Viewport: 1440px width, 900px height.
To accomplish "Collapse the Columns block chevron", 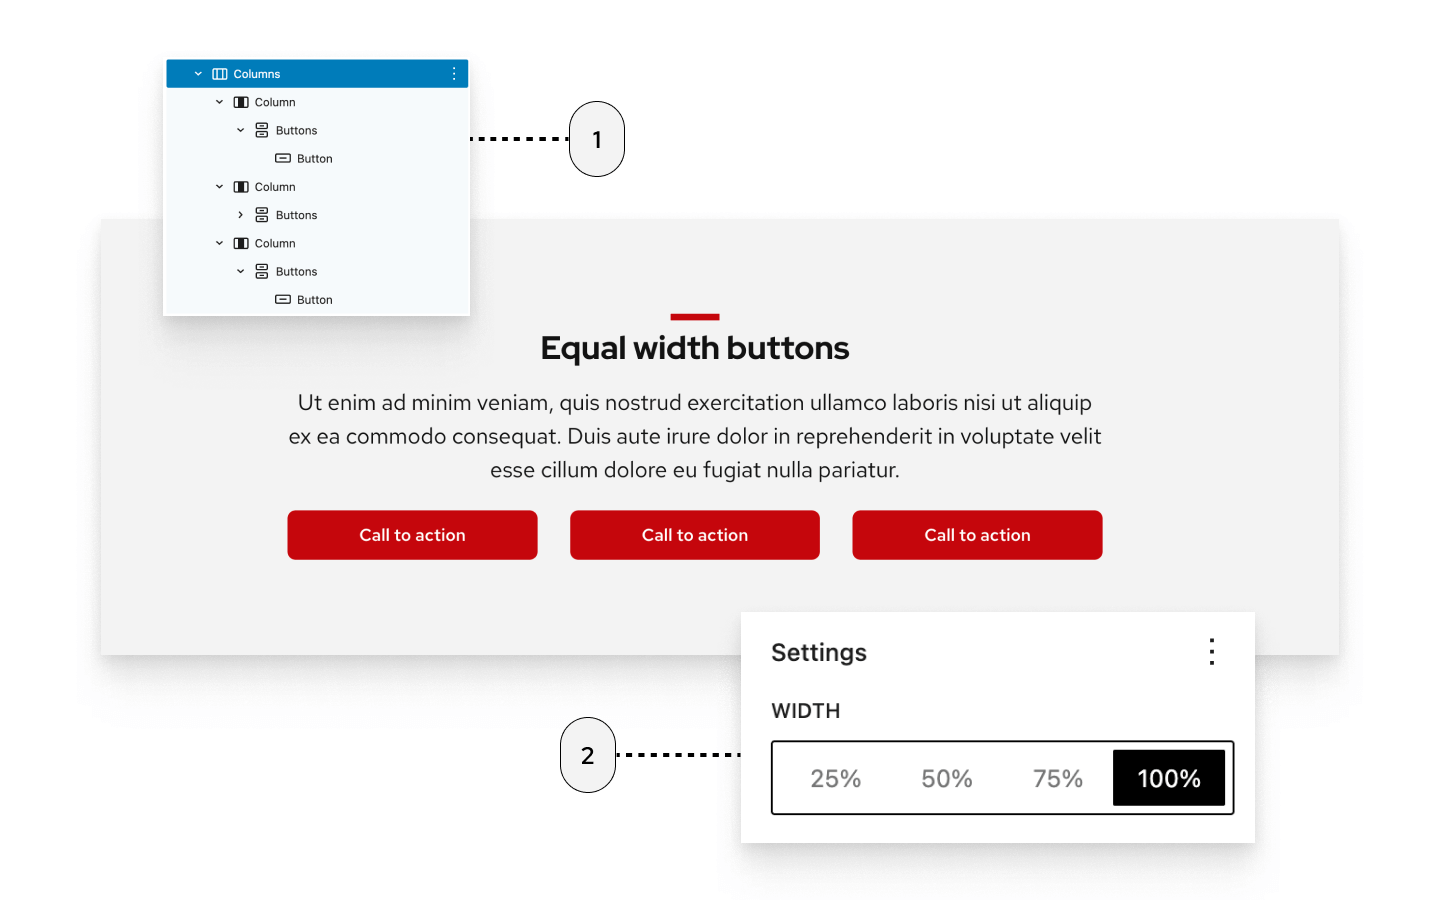I will pyautogui.click(x=198, y=74).
